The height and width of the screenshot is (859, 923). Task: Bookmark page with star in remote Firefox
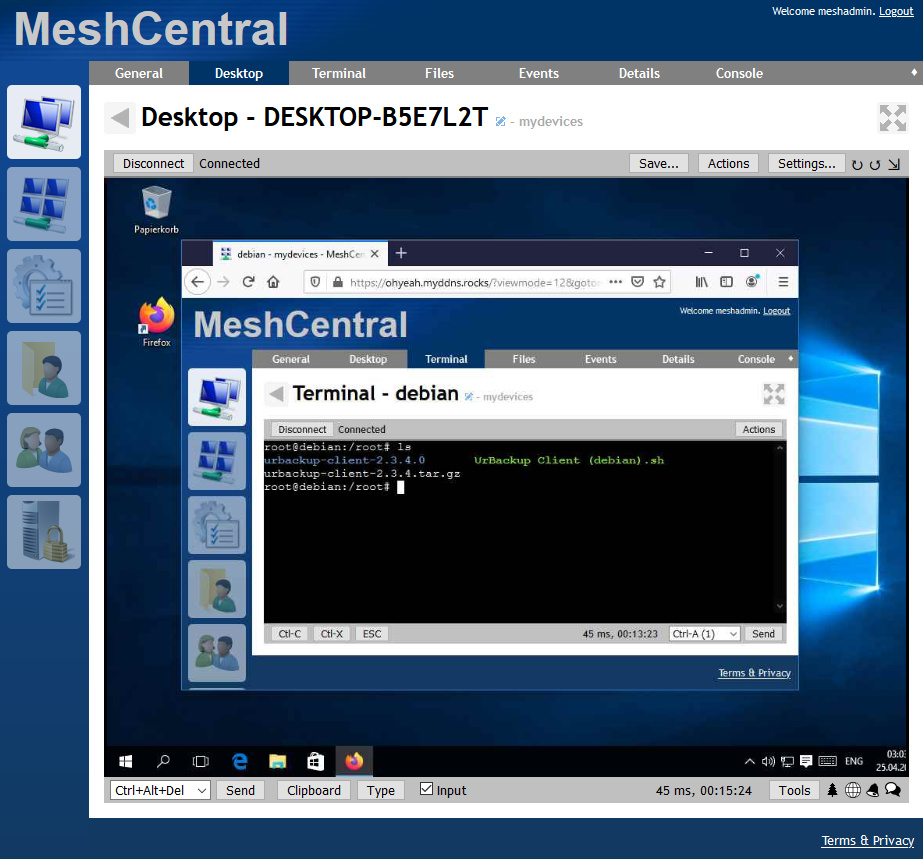[659, 282]
